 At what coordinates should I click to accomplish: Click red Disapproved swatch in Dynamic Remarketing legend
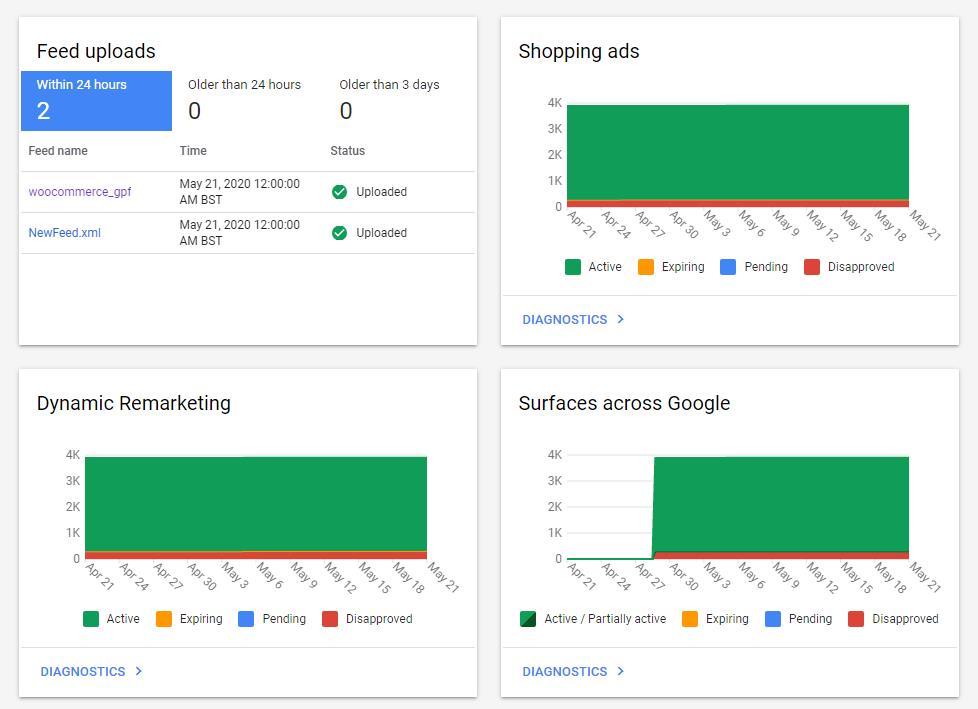(x=330, y=619)
